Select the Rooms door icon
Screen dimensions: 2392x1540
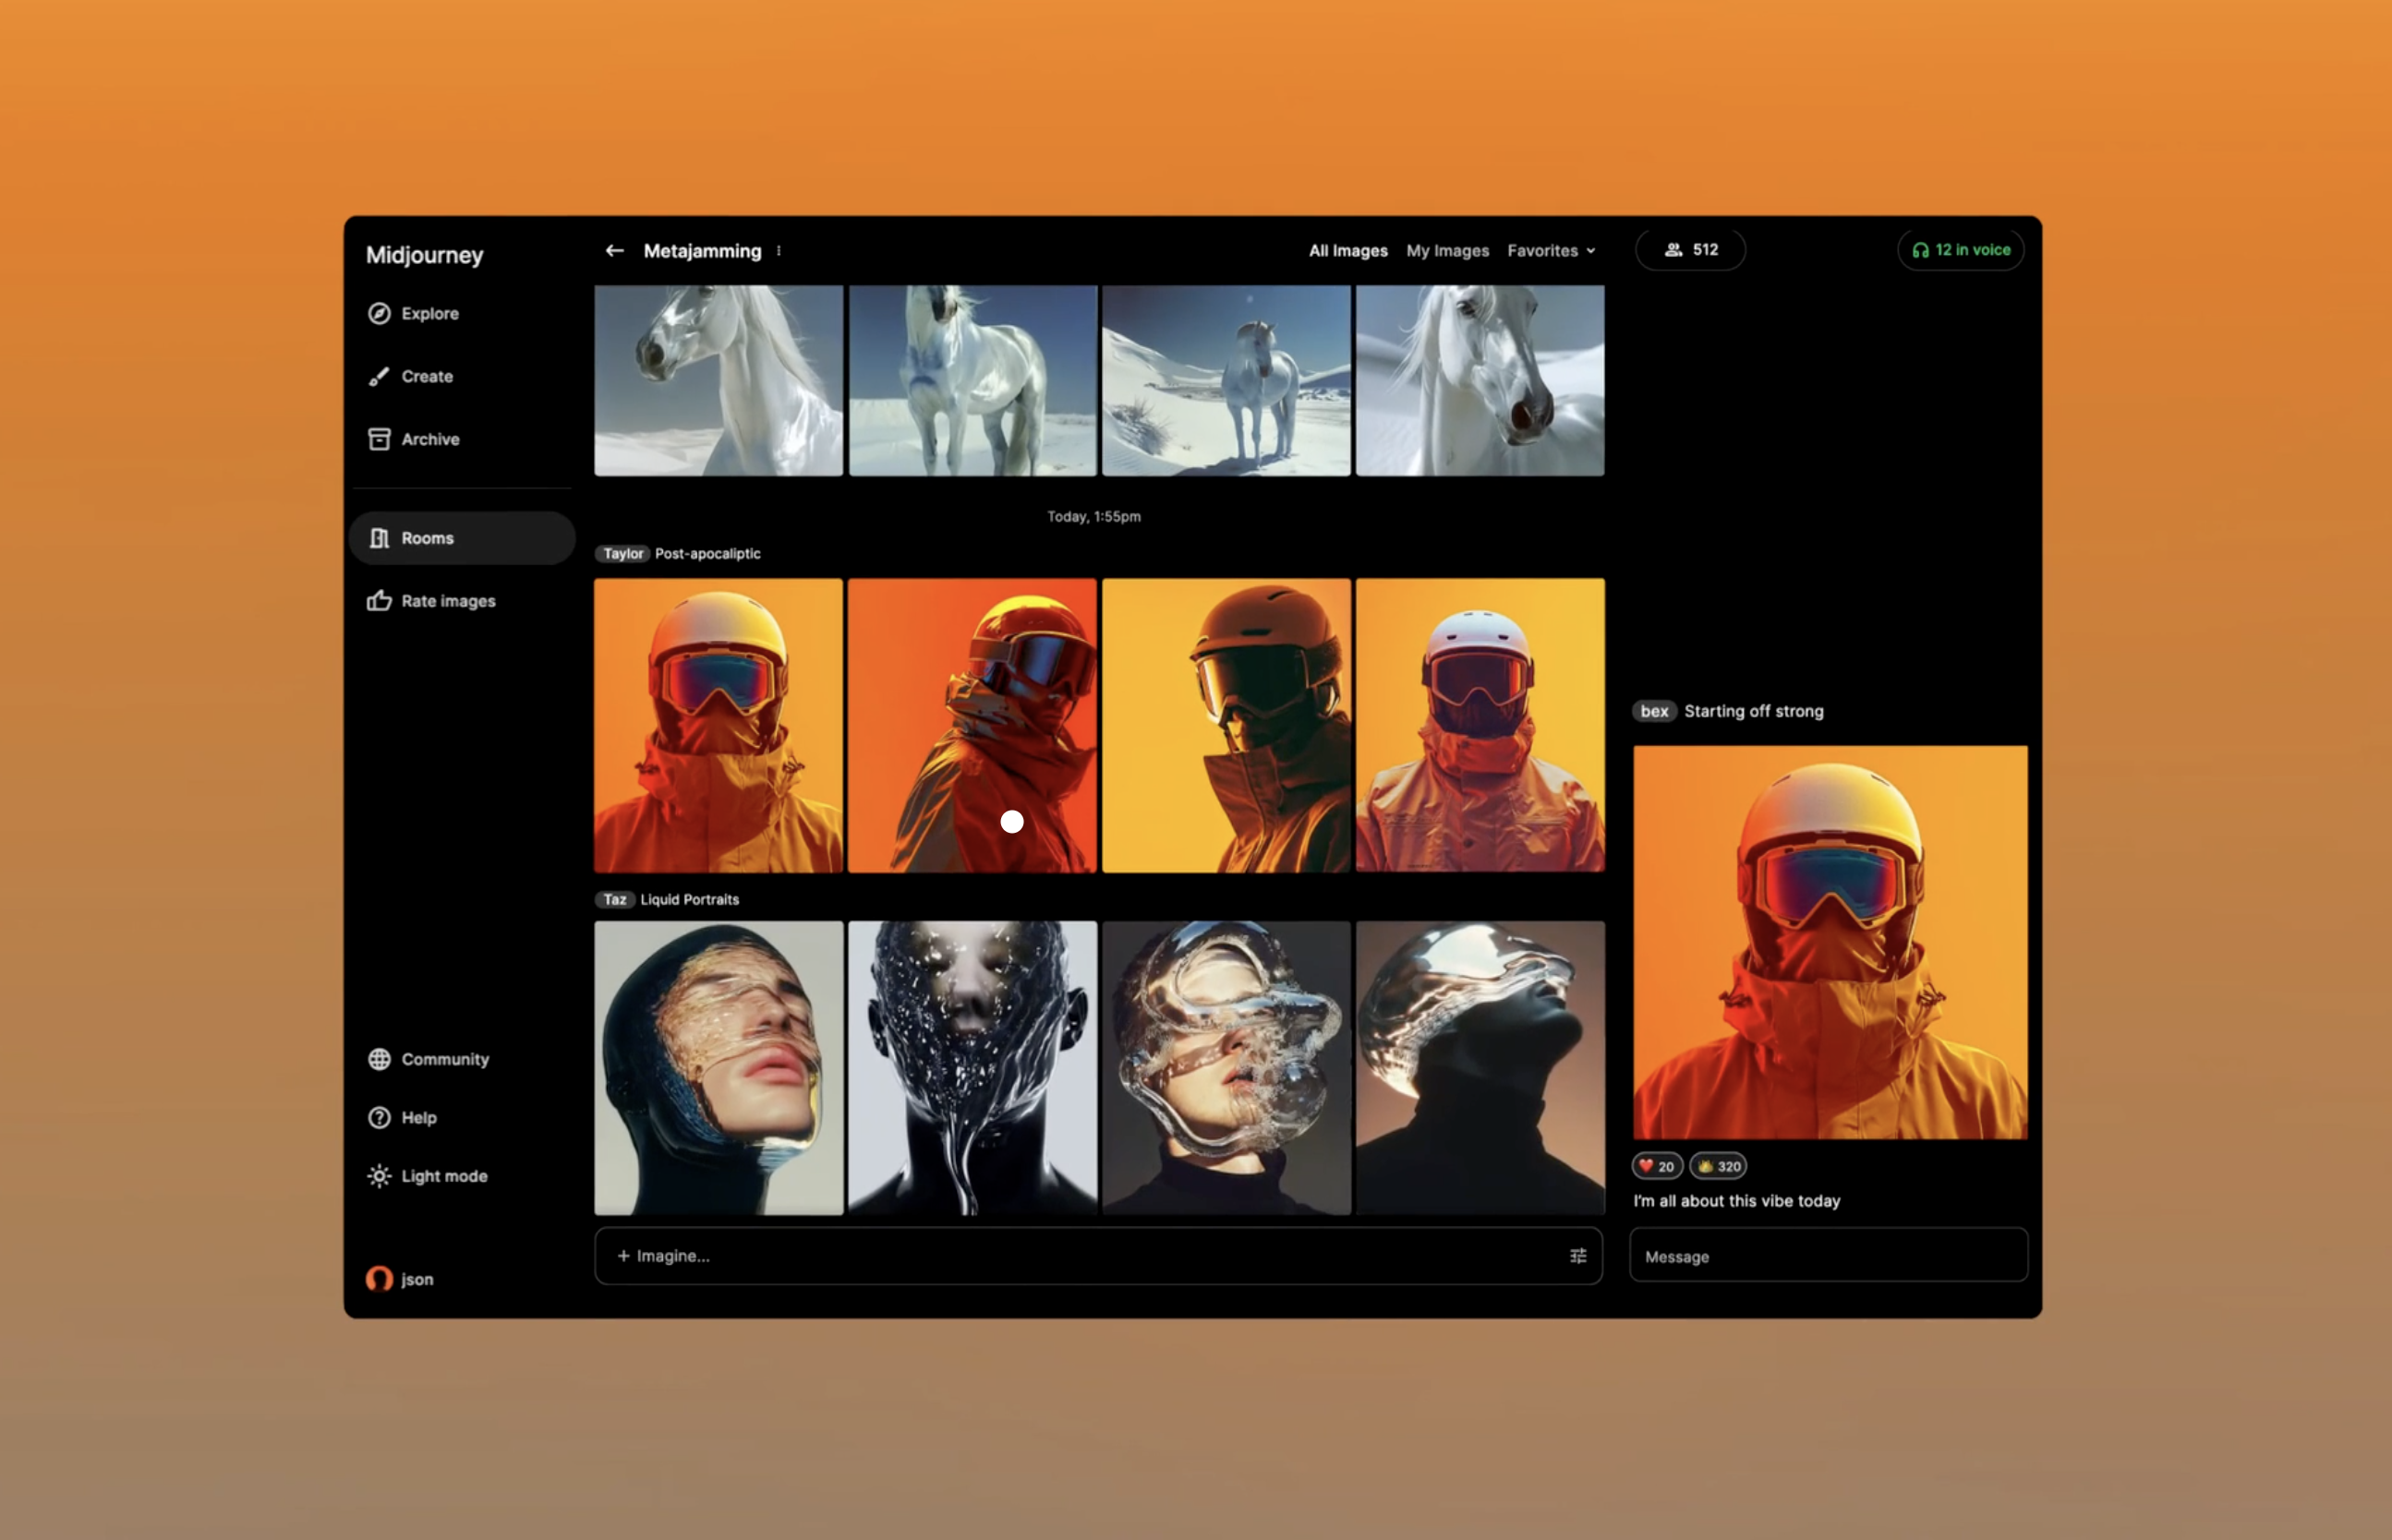(379, 538)
